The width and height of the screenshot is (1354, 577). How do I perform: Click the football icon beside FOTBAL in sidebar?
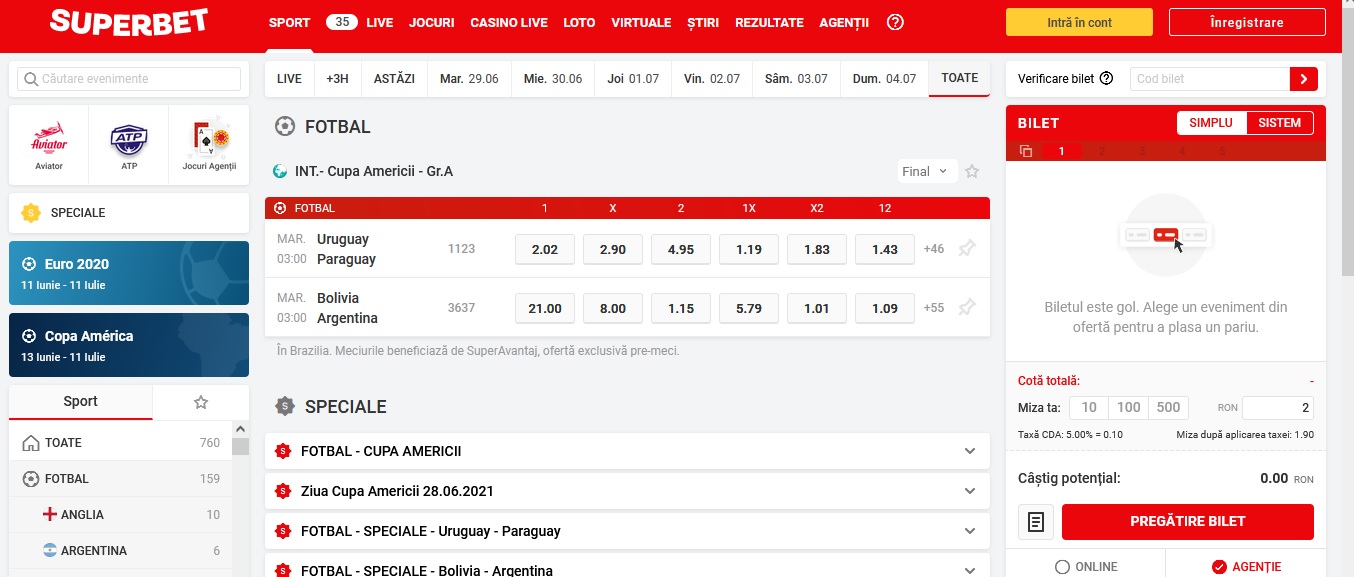[x=31, y=479]
